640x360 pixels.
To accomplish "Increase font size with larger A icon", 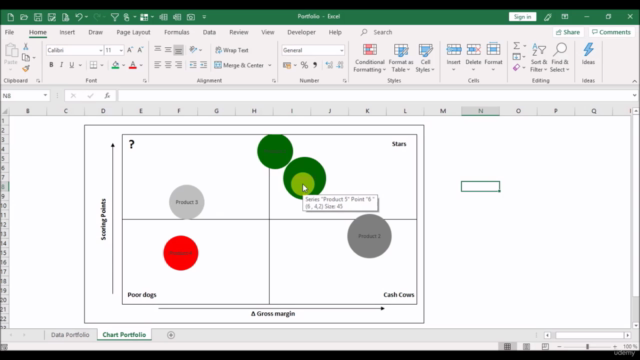I will pyautogui.click(x=130, y=50).
